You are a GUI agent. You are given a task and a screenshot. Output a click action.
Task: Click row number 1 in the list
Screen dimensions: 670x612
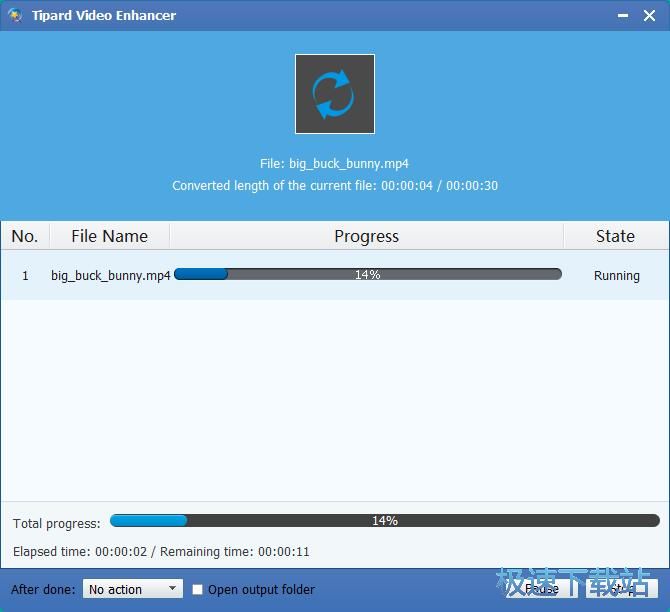pos(25,276)
